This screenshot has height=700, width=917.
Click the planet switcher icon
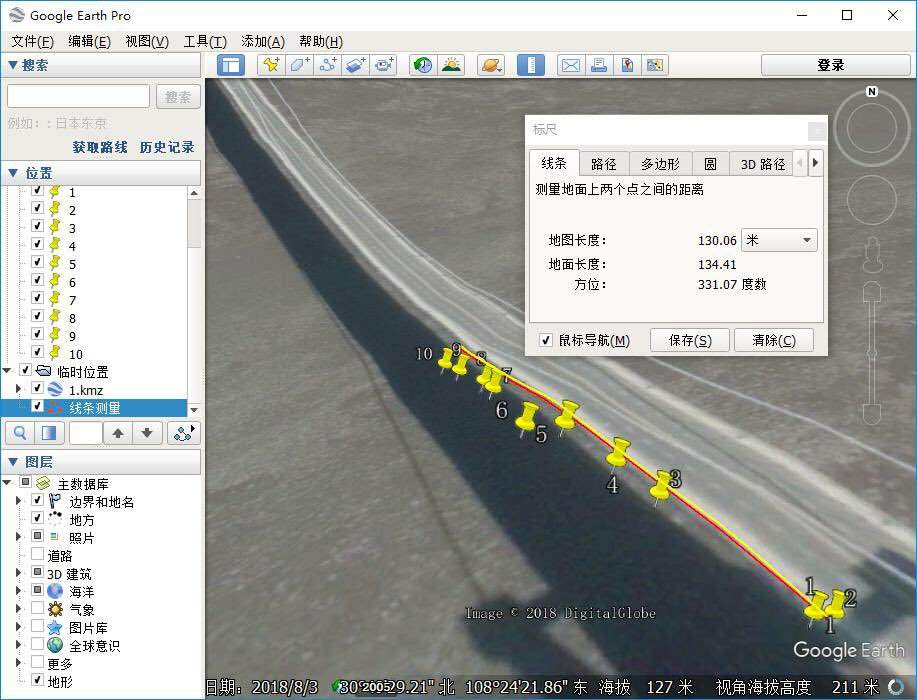491,65
